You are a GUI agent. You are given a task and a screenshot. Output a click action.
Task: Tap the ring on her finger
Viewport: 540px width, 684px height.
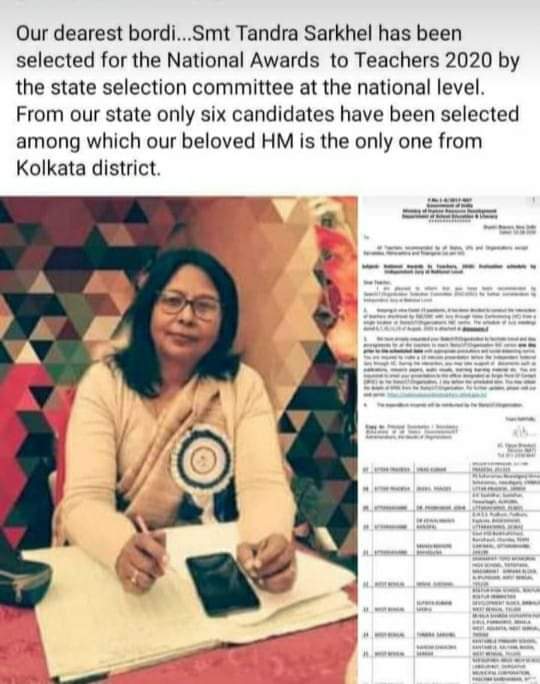coord(135,579)
